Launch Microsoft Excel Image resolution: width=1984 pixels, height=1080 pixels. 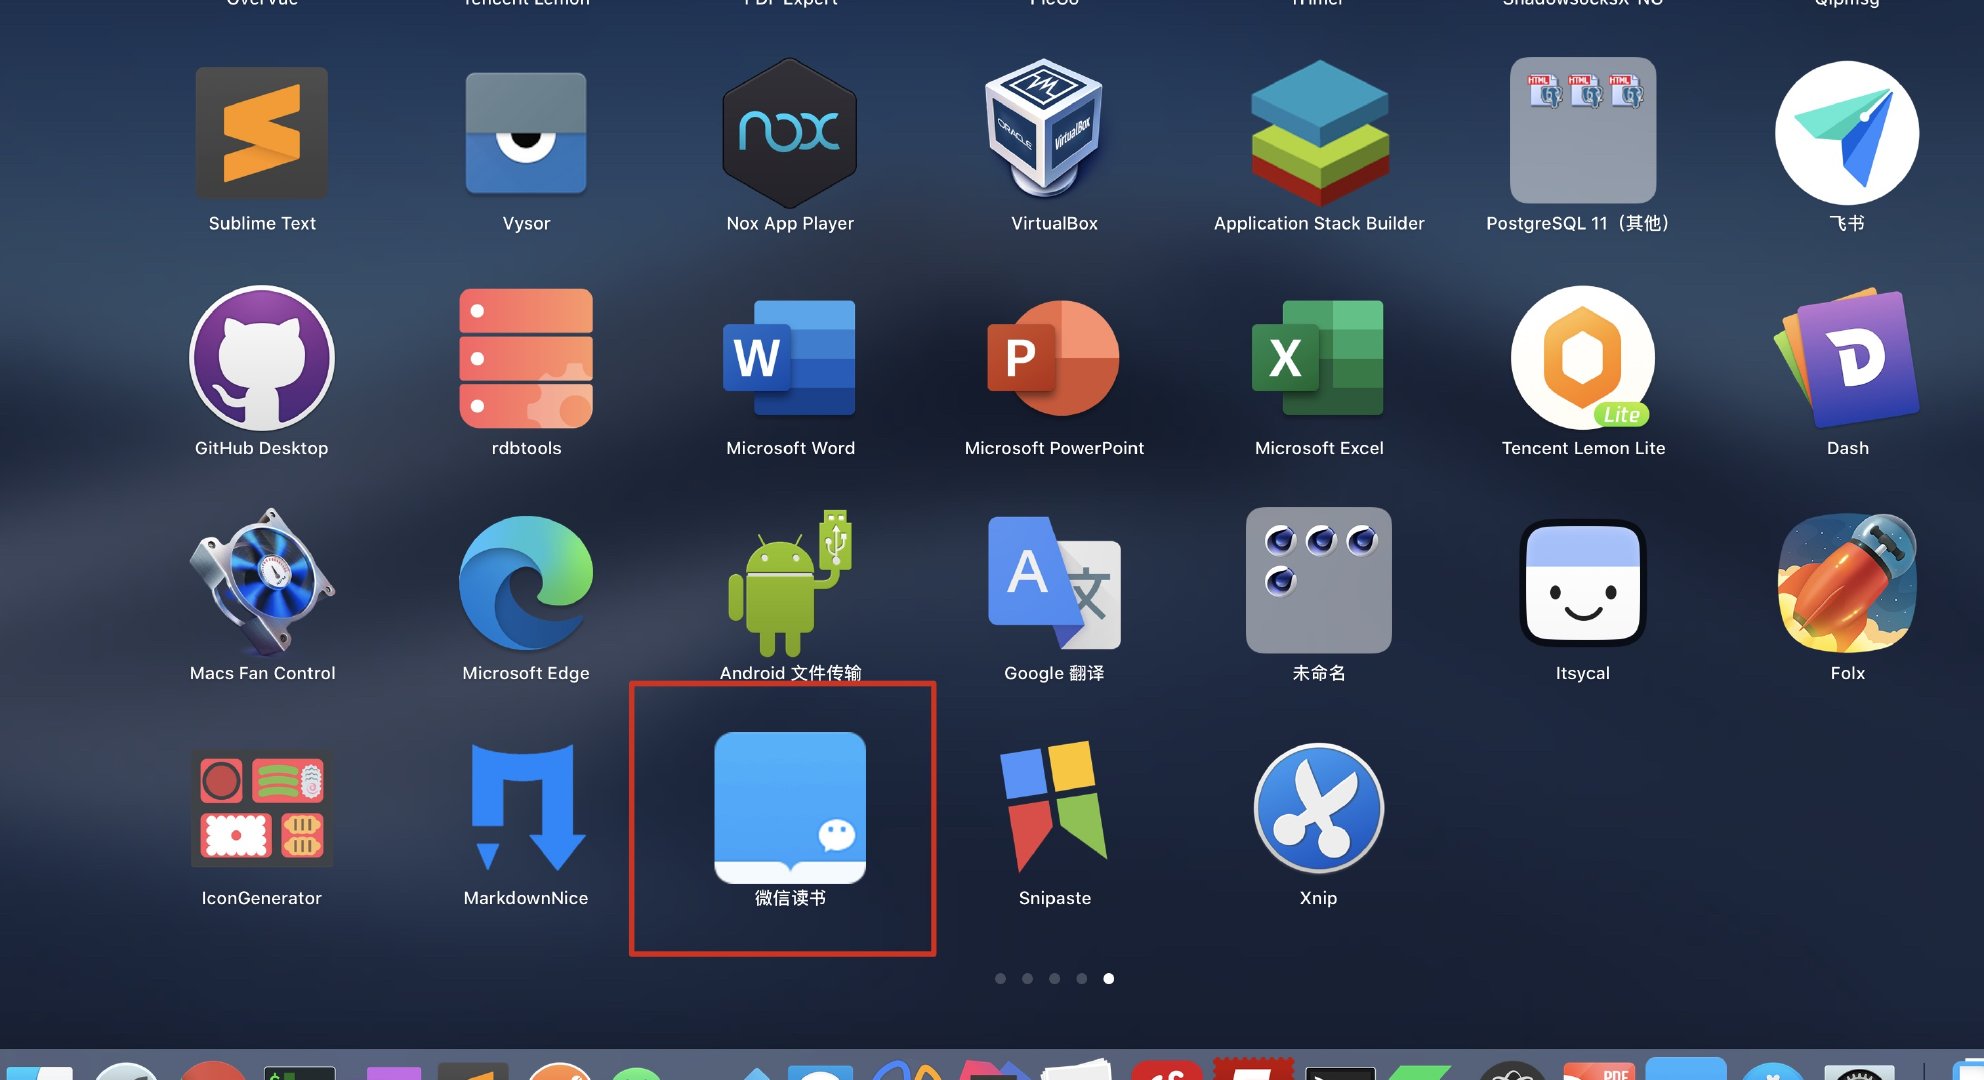pyautogui.click(x=1319, y=358)
